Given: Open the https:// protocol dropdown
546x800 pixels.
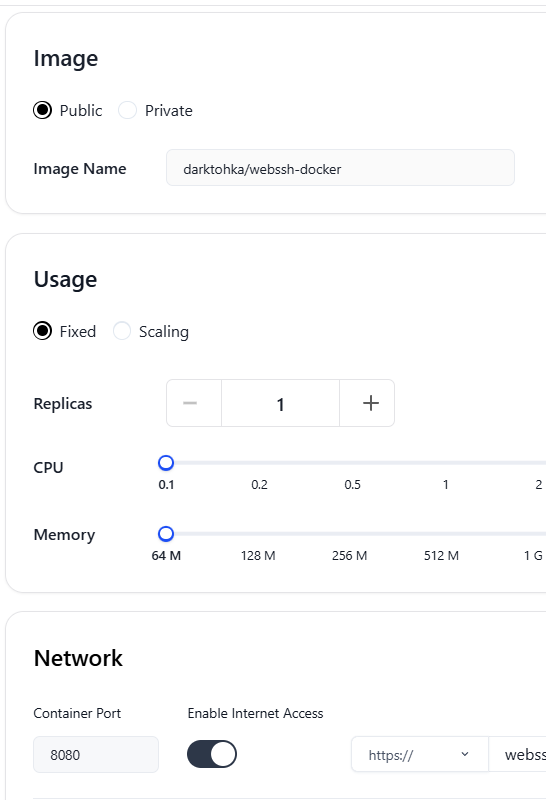Looking at the screenshot, I should coord(419,754).
